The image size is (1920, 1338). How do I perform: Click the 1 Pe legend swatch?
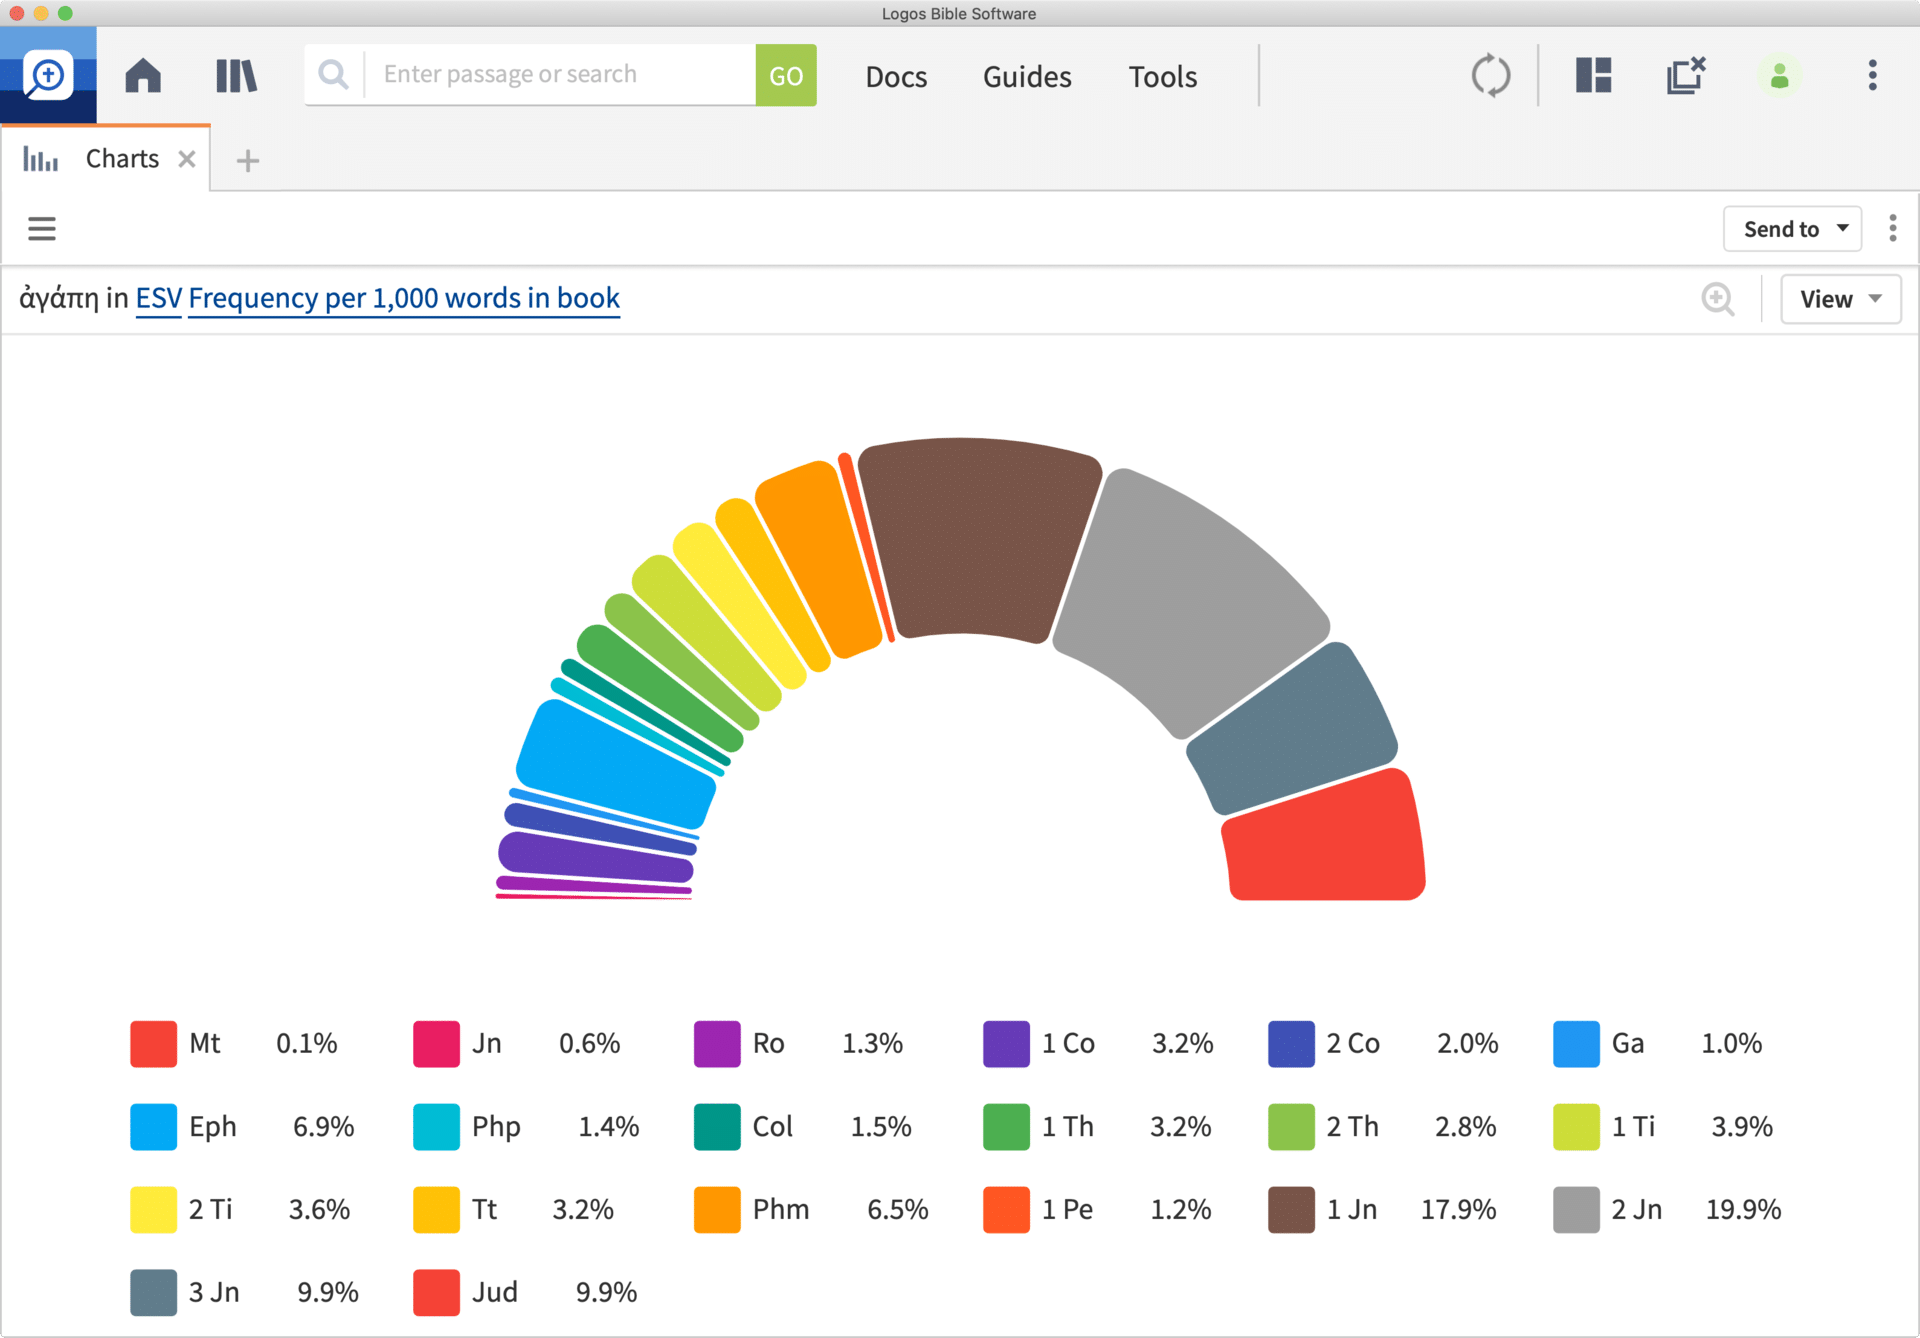[x=1006, y=1210]
